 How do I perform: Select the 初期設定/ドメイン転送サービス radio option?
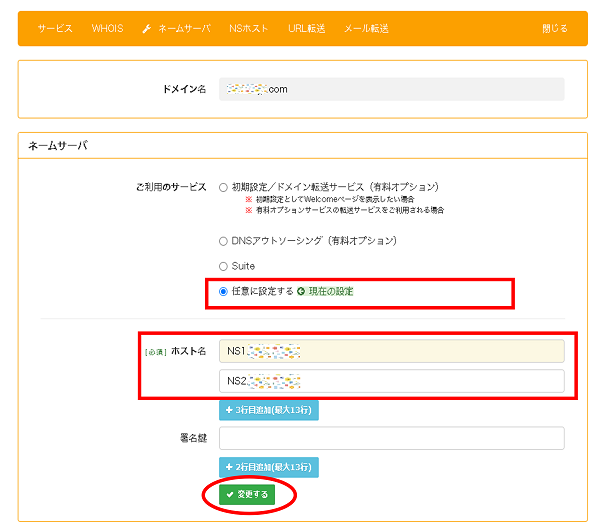223,187
